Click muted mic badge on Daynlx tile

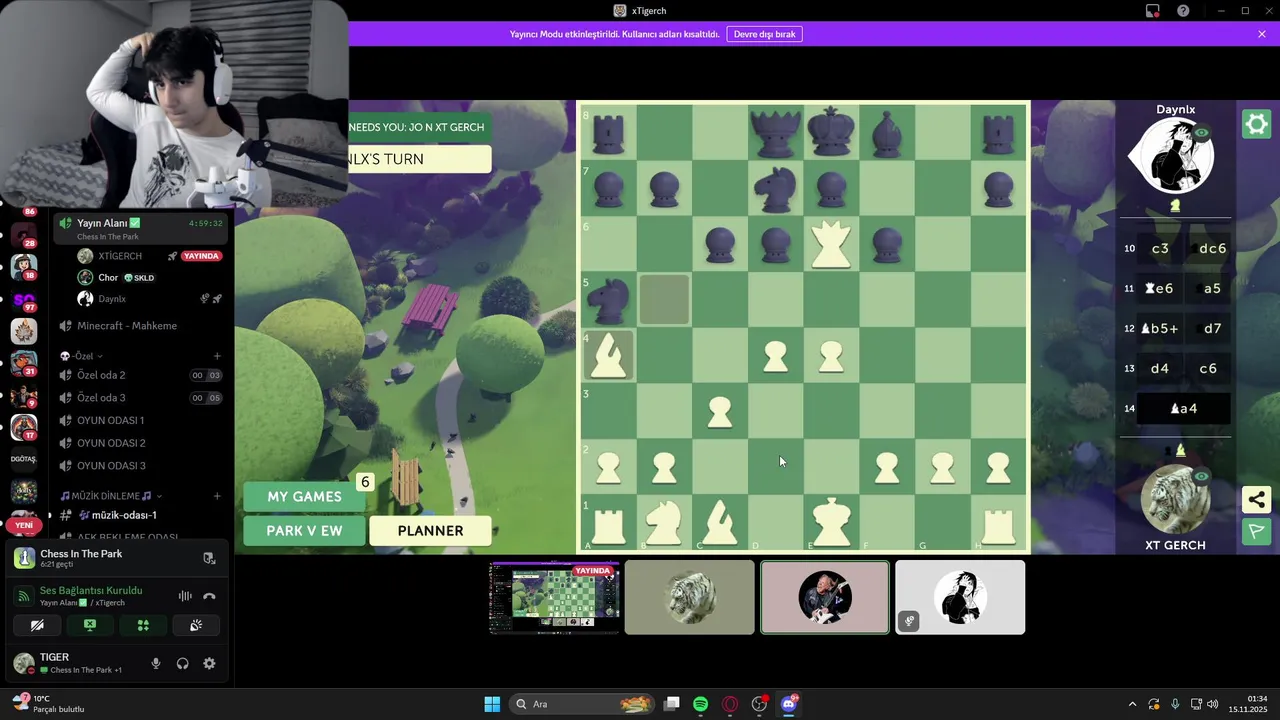(x=909, y=621)
